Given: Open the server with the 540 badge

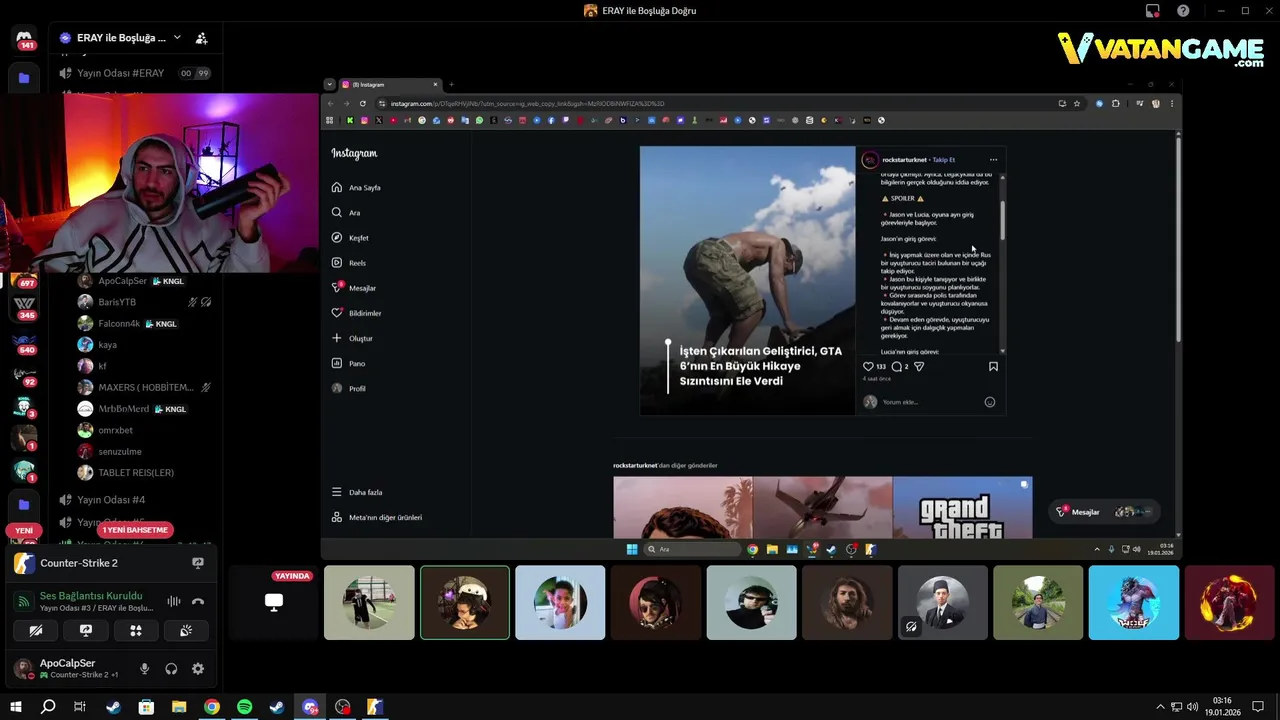Looking at the screenshot, I should click(25, 342).
